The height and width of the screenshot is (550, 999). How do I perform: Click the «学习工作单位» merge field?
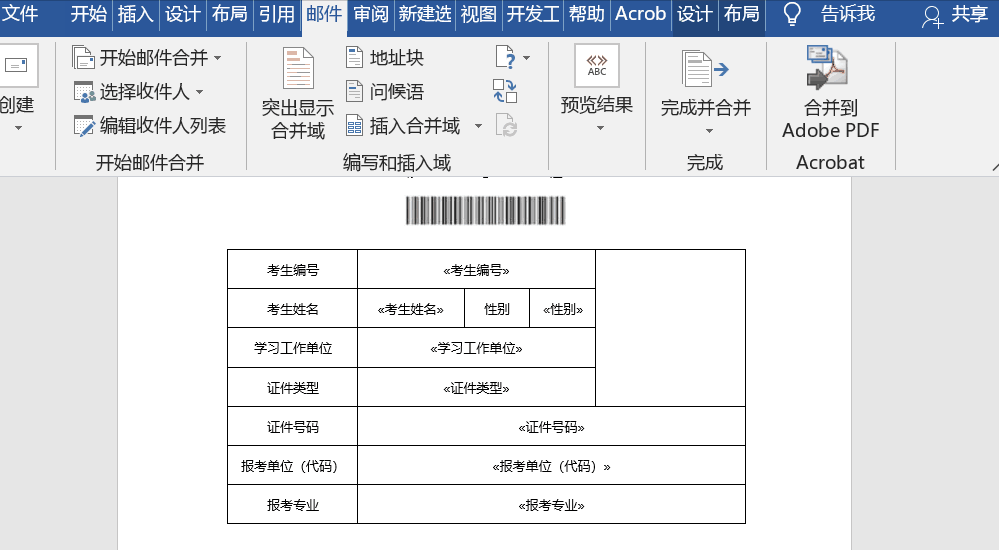[477, 348]
